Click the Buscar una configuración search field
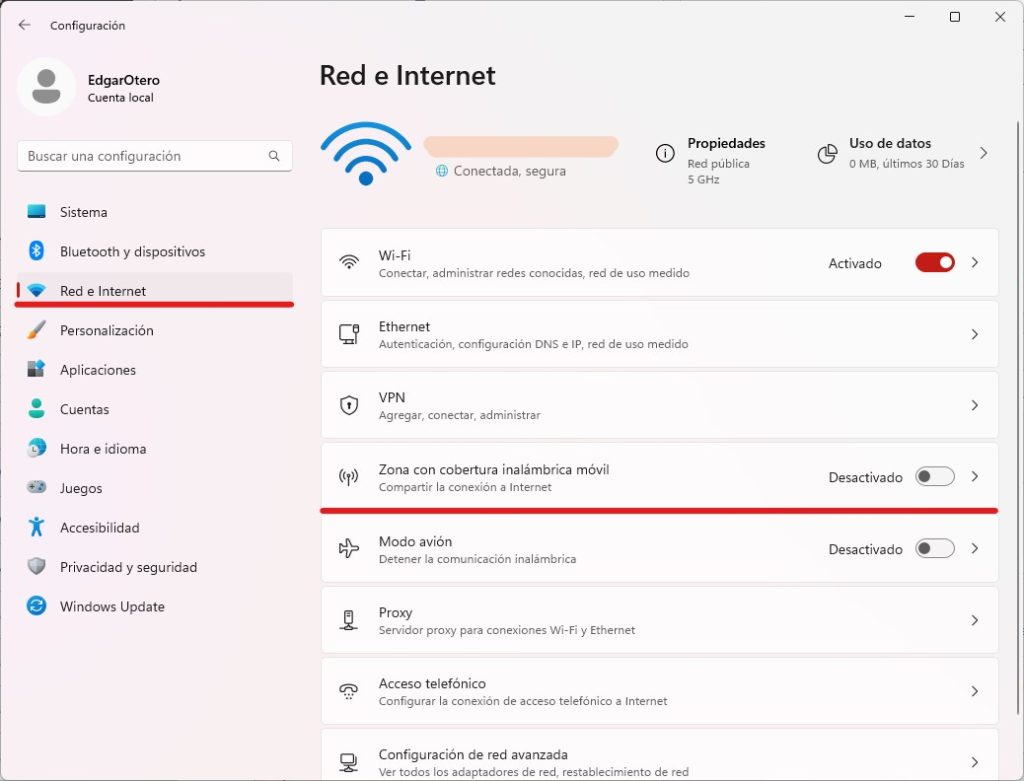Screen dimensions: 1024x781 [x=155, y=156]
